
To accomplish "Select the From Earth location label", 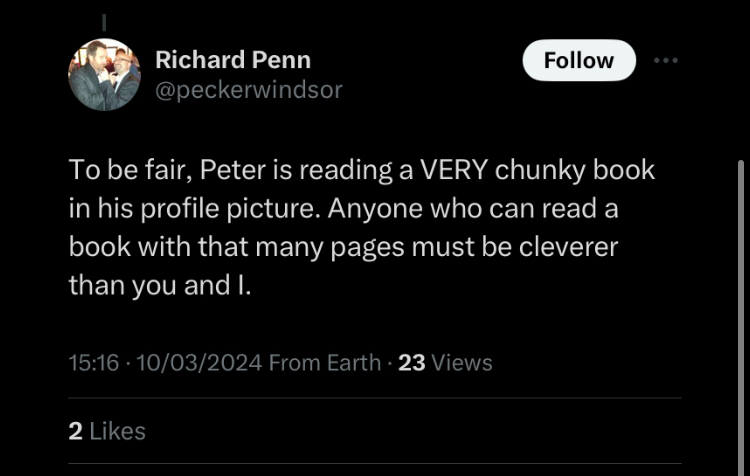I will click(x=324, y=363).
